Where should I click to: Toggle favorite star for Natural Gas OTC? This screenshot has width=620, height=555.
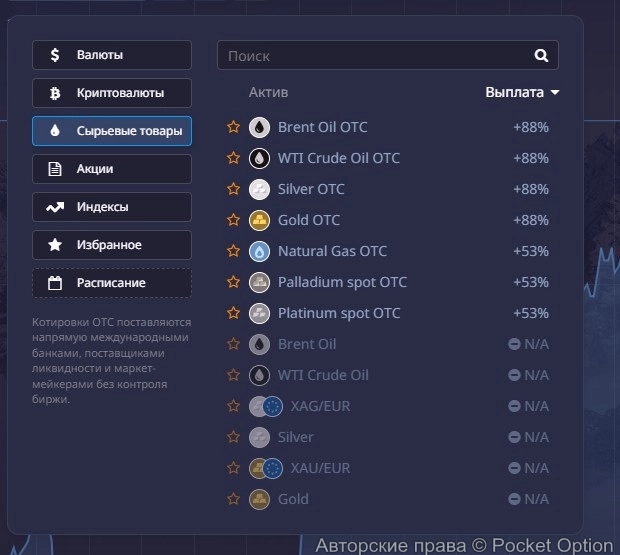click(233, 251)
